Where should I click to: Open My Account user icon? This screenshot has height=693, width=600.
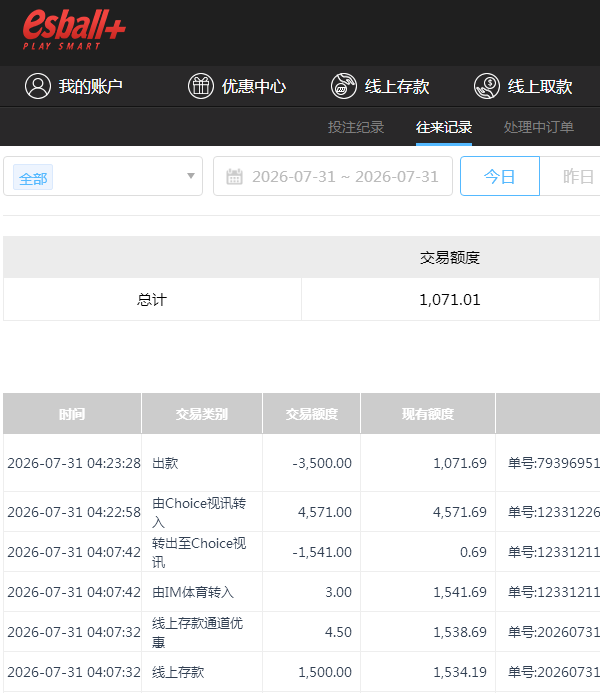[38, 86]
